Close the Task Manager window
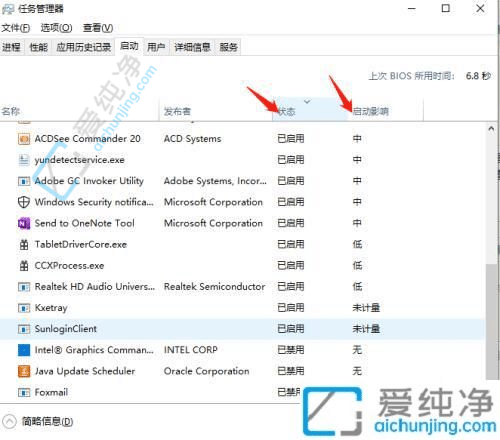This screenshot has width=500, height=440. [x=480, y=9]
